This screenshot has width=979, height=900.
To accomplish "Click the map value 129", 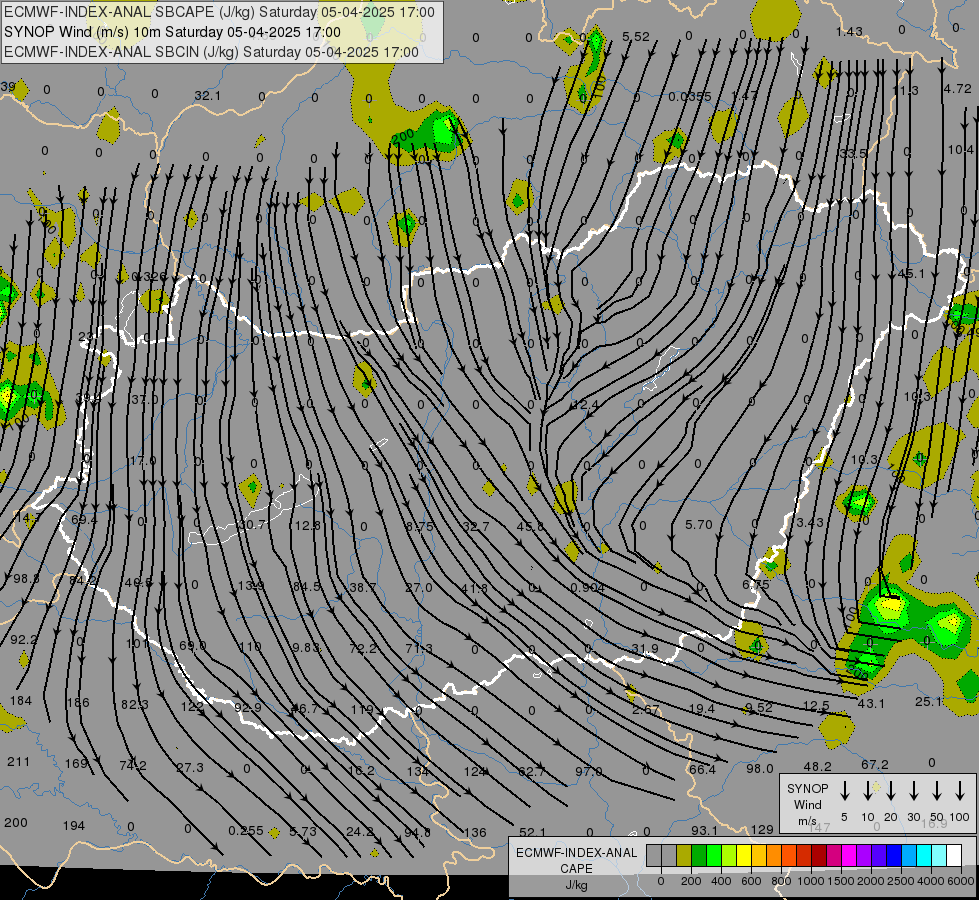I will 762,829.
